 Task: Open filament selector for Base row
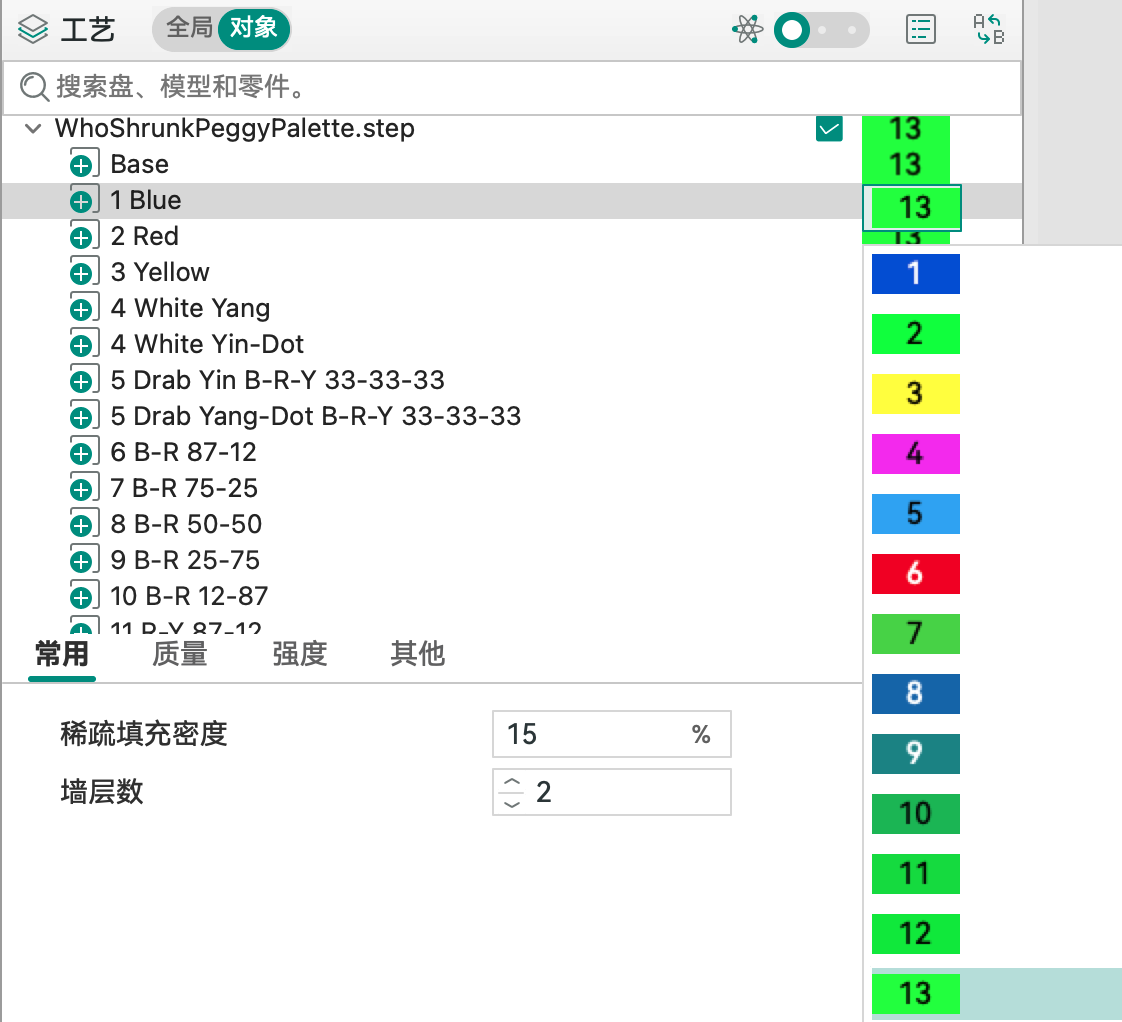[906, 165]
